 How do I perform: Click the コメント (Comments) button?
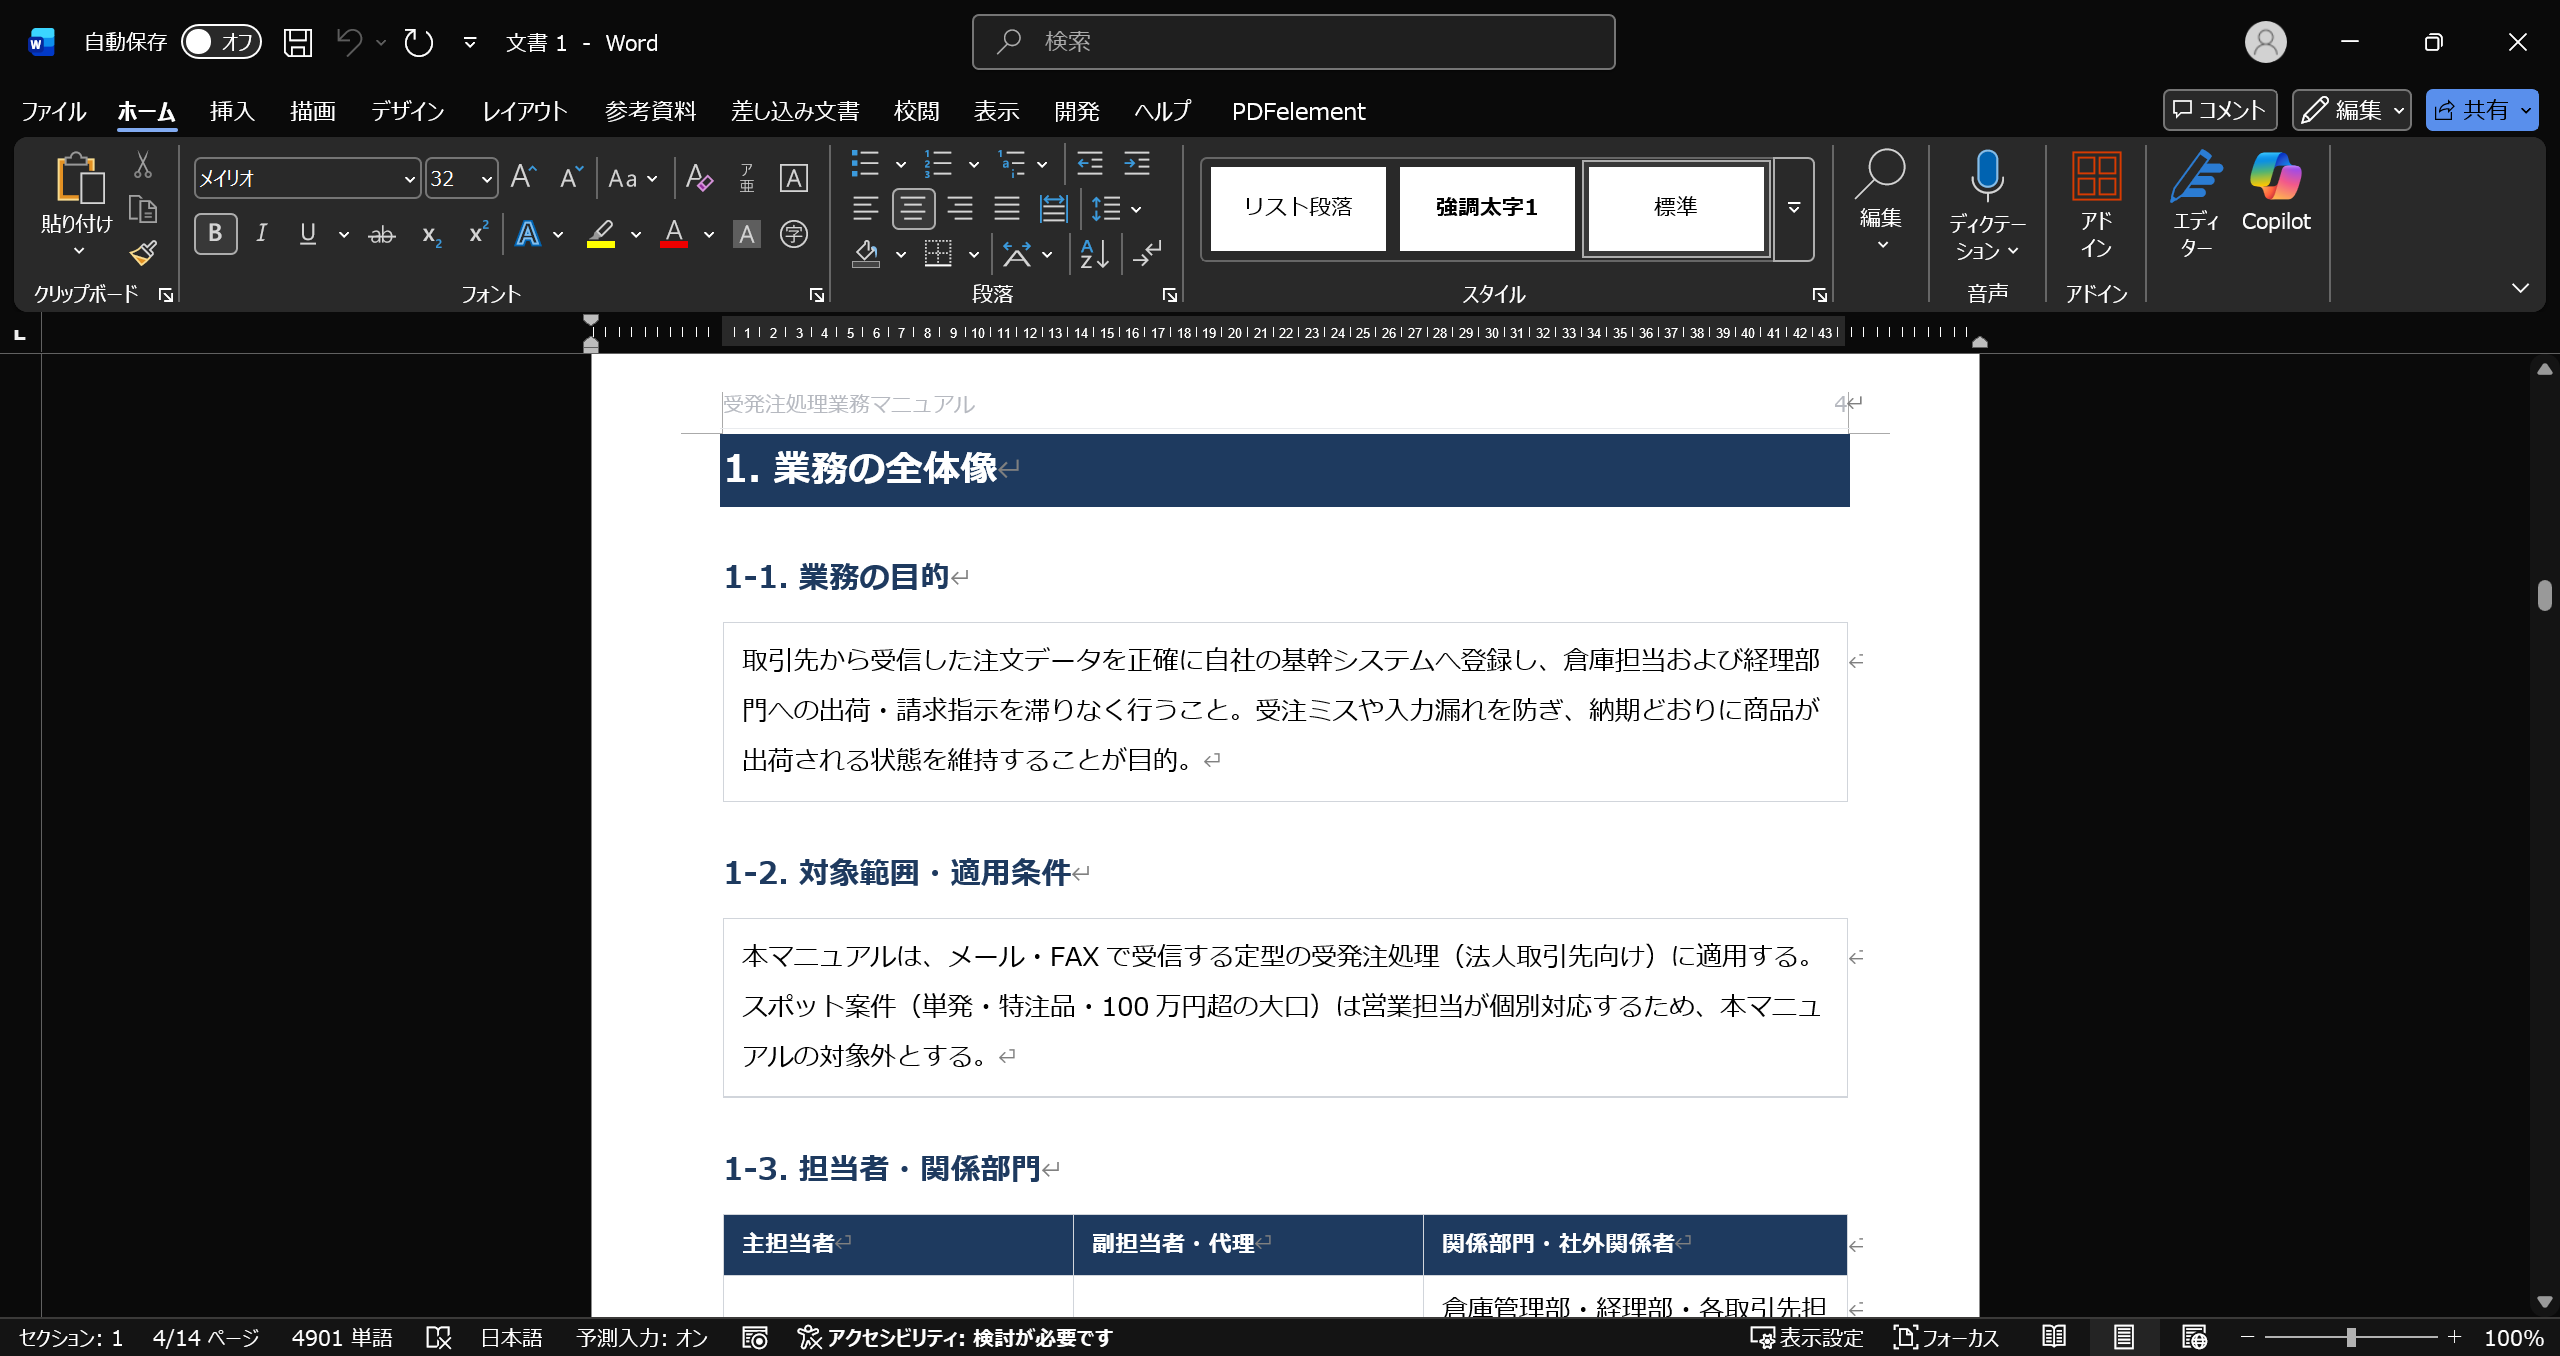(x=2219, y=110)
